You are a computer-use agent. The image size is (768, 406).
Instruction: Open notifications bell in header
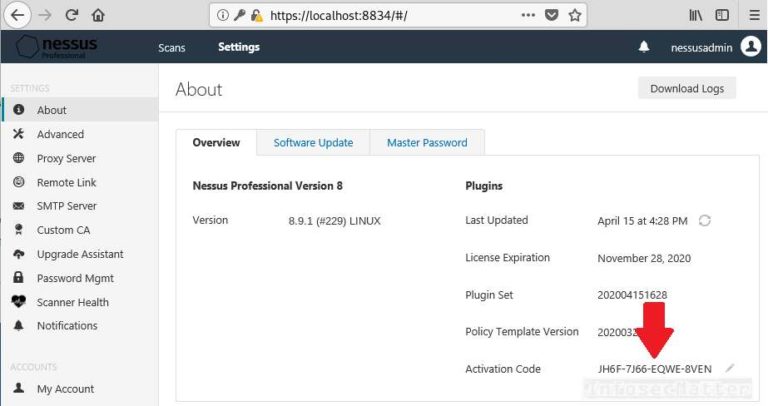[644, 47]
